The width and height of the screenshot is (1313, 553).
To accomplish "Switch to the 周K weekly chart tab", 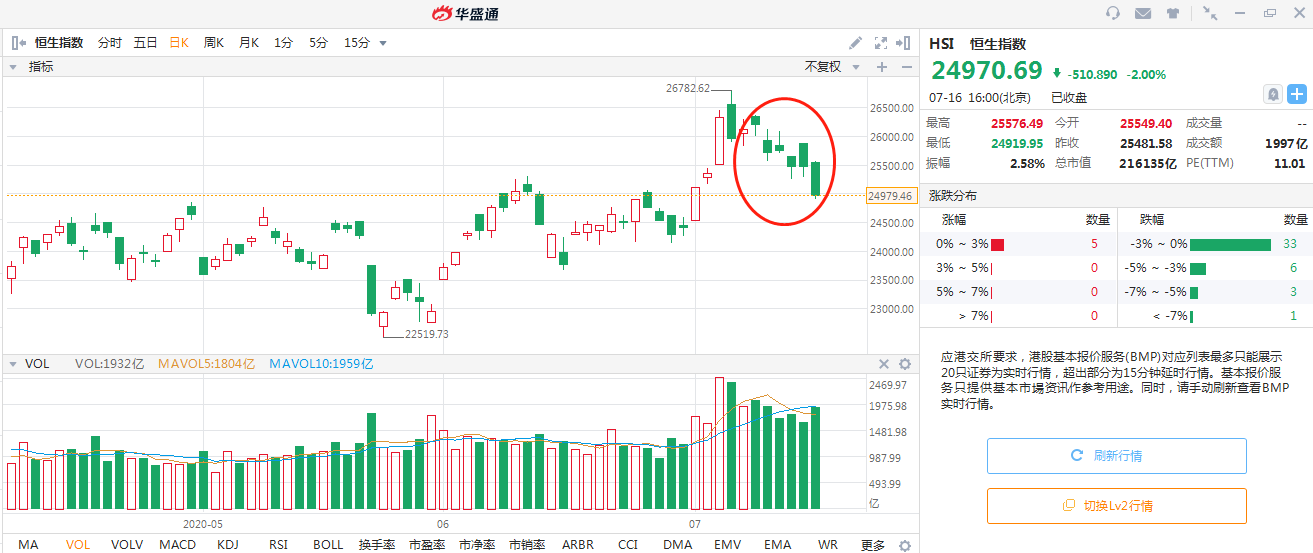I will [x=214, y=43].
